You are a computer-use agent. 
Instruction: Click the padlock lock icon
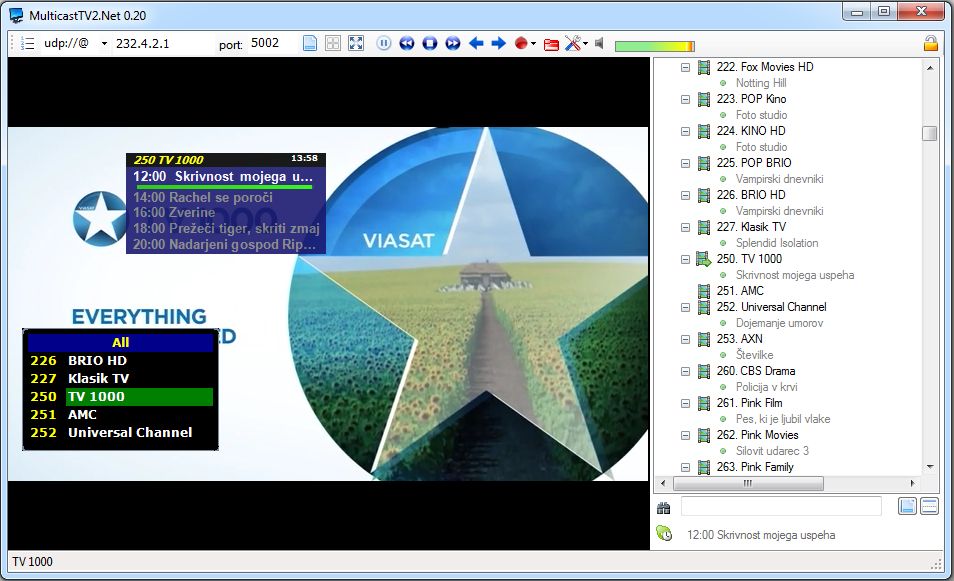930,43
